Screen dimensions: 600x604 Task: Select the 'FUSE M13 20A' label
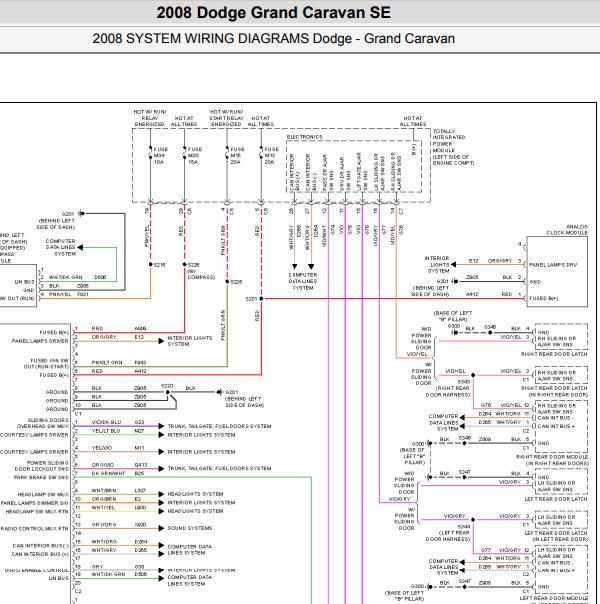271,156
